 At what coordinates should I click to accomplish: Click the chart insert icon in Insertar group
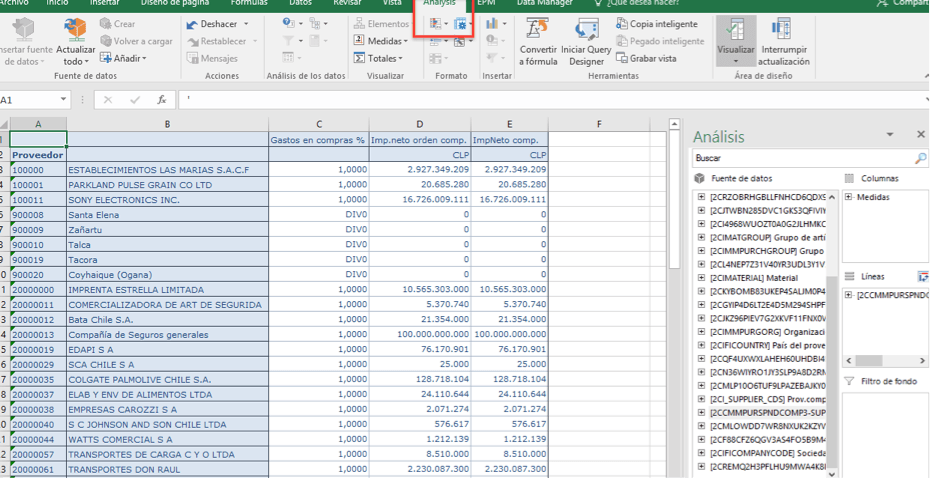(492, 24)
